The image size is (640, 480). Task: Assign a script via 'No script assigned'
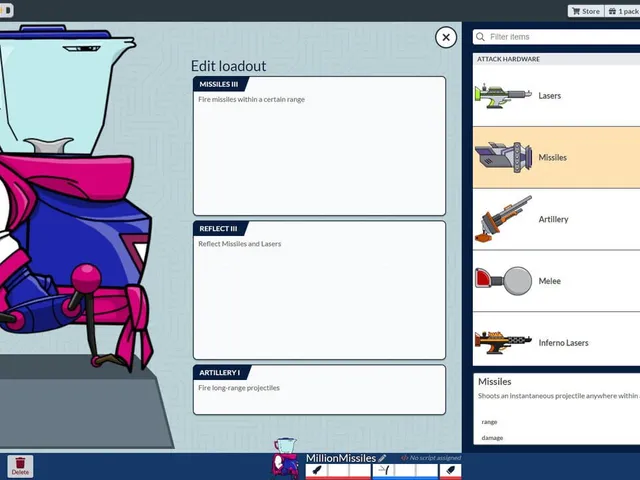[435, 458]
